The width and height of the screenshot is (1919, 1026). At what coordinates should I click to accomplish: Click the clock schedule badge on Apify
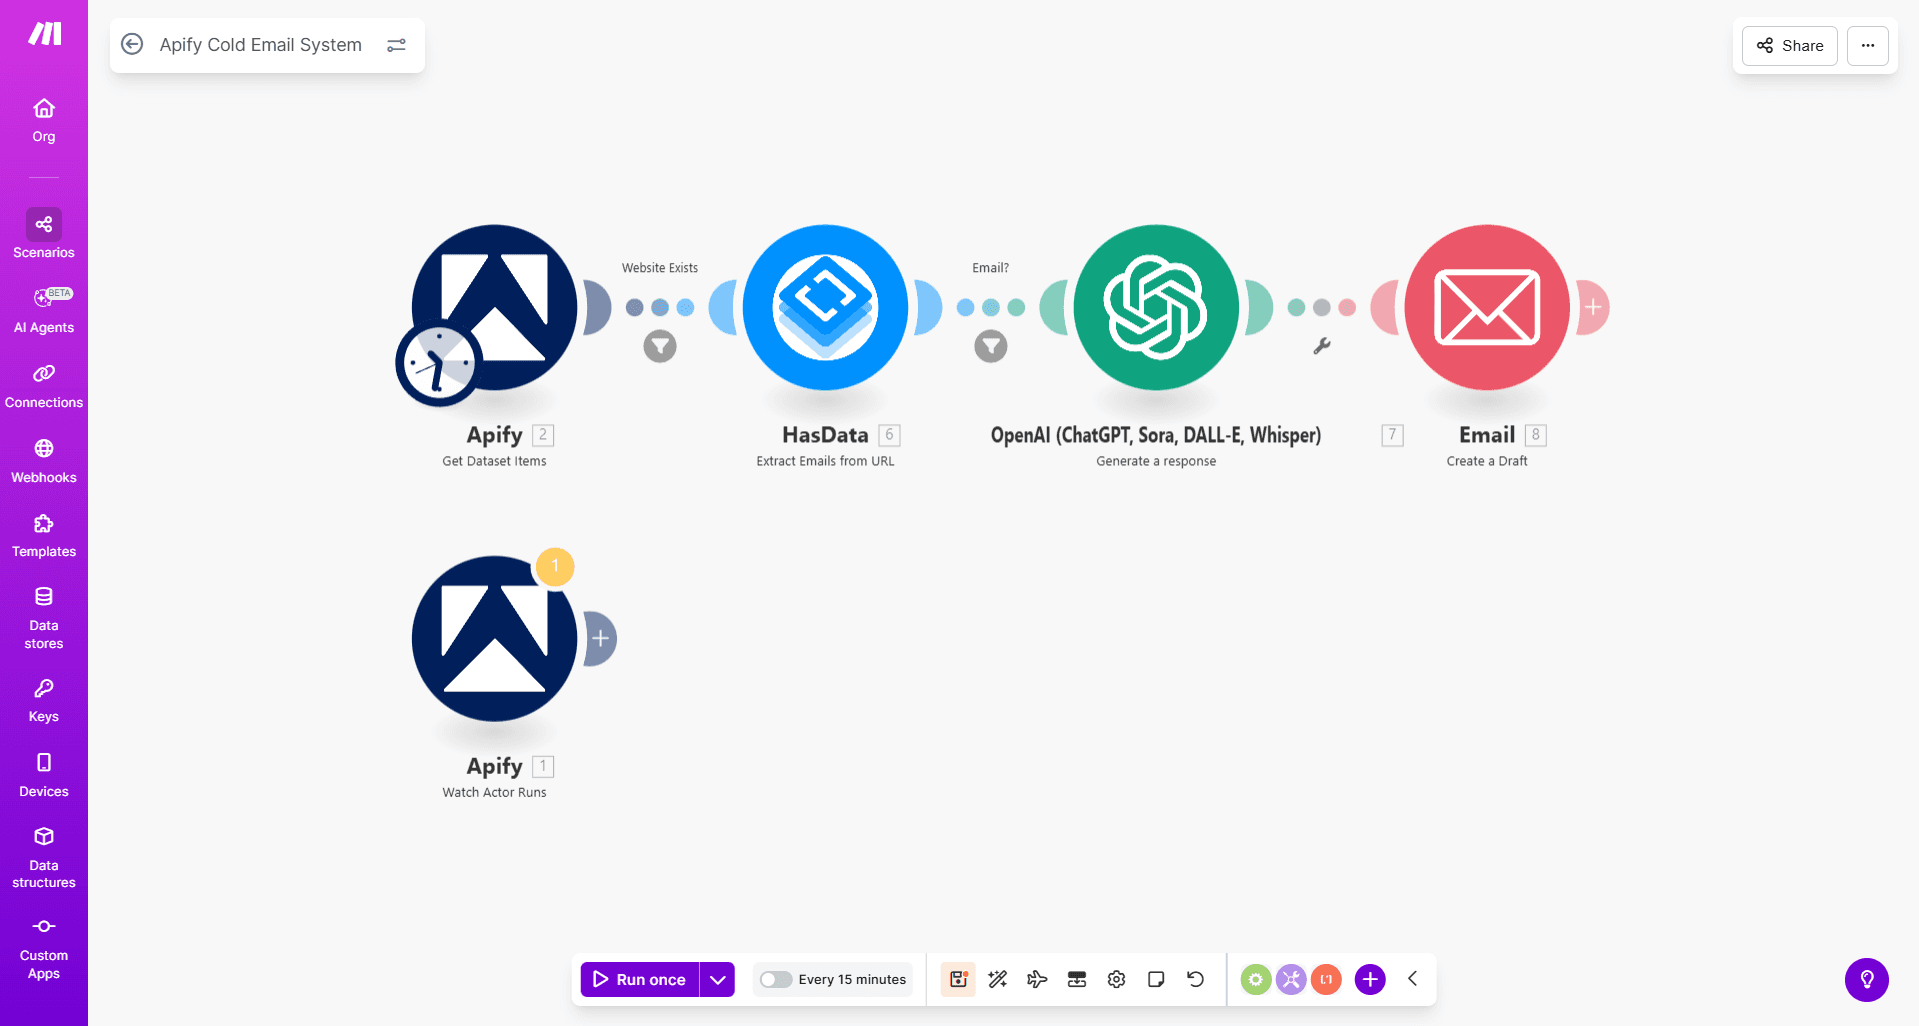click(x=438, y=364)
